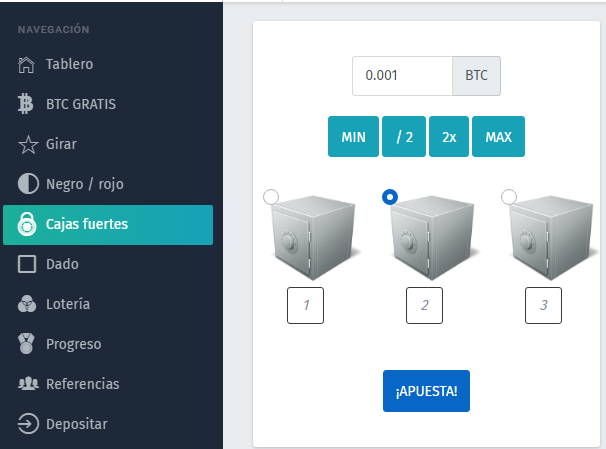
Task: Click the third safe image
Action: point(550,238)
